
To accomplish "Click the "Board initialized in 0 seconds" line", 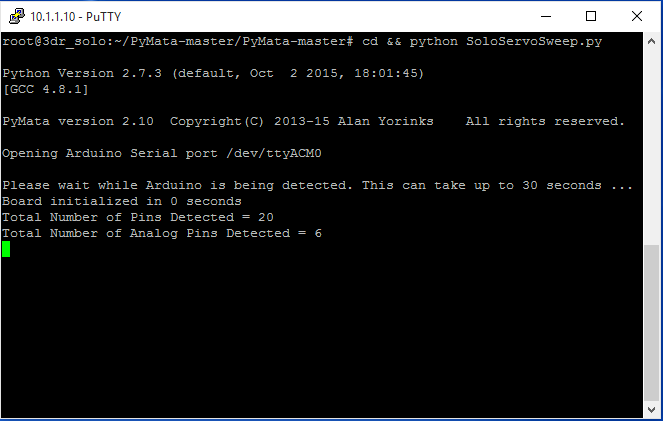I will pos(121,201).
